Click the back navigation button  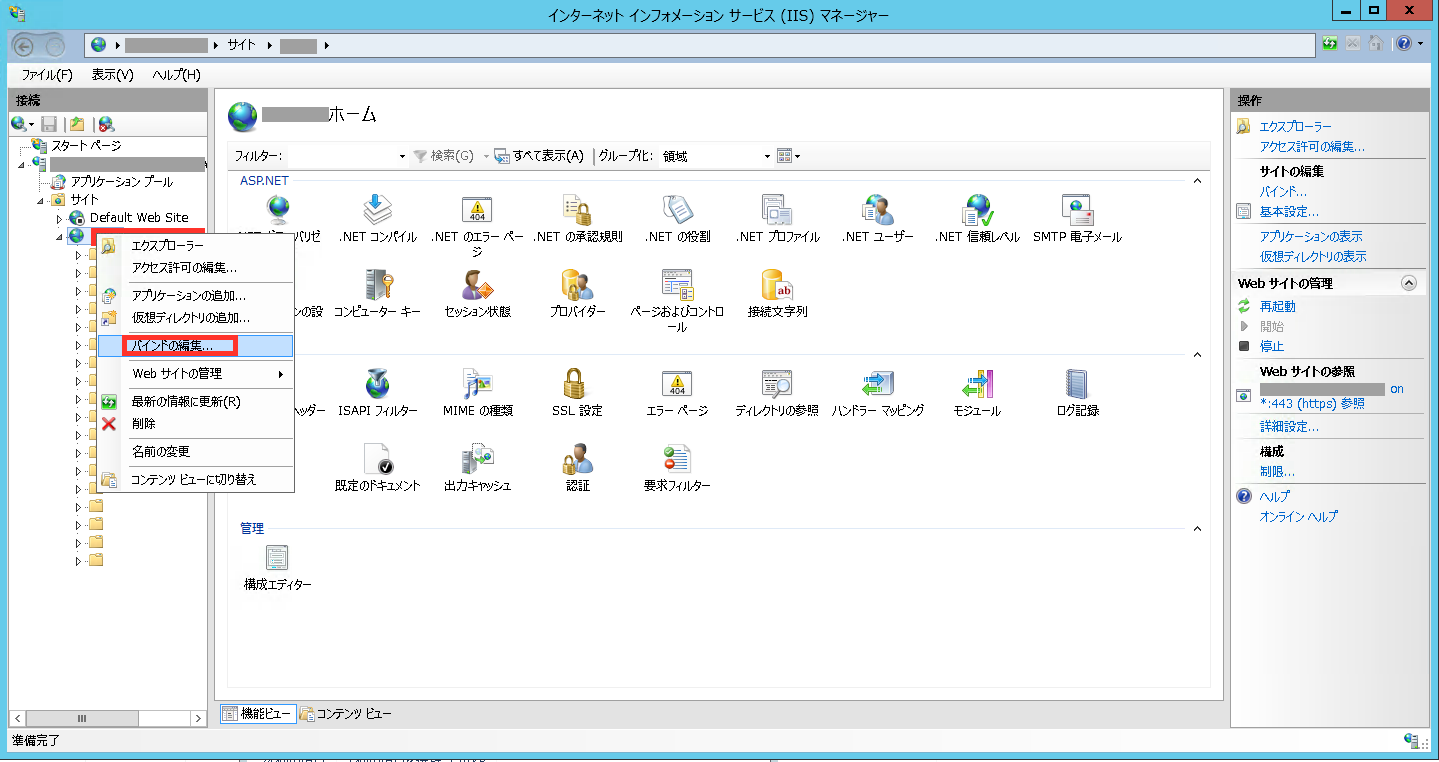click(x=24, y=45)
